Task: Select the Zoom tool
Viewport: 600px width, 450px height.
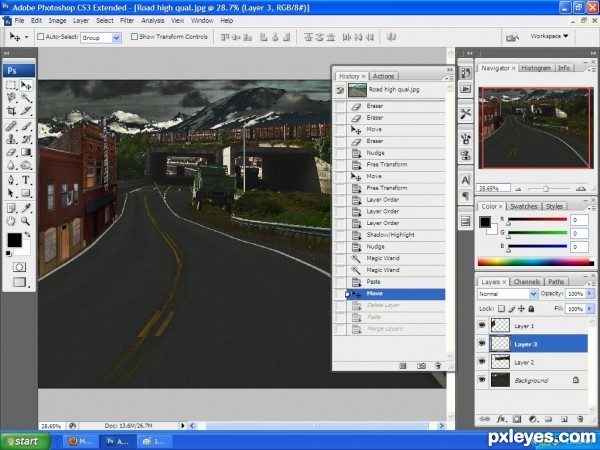Action: point(26,221)
